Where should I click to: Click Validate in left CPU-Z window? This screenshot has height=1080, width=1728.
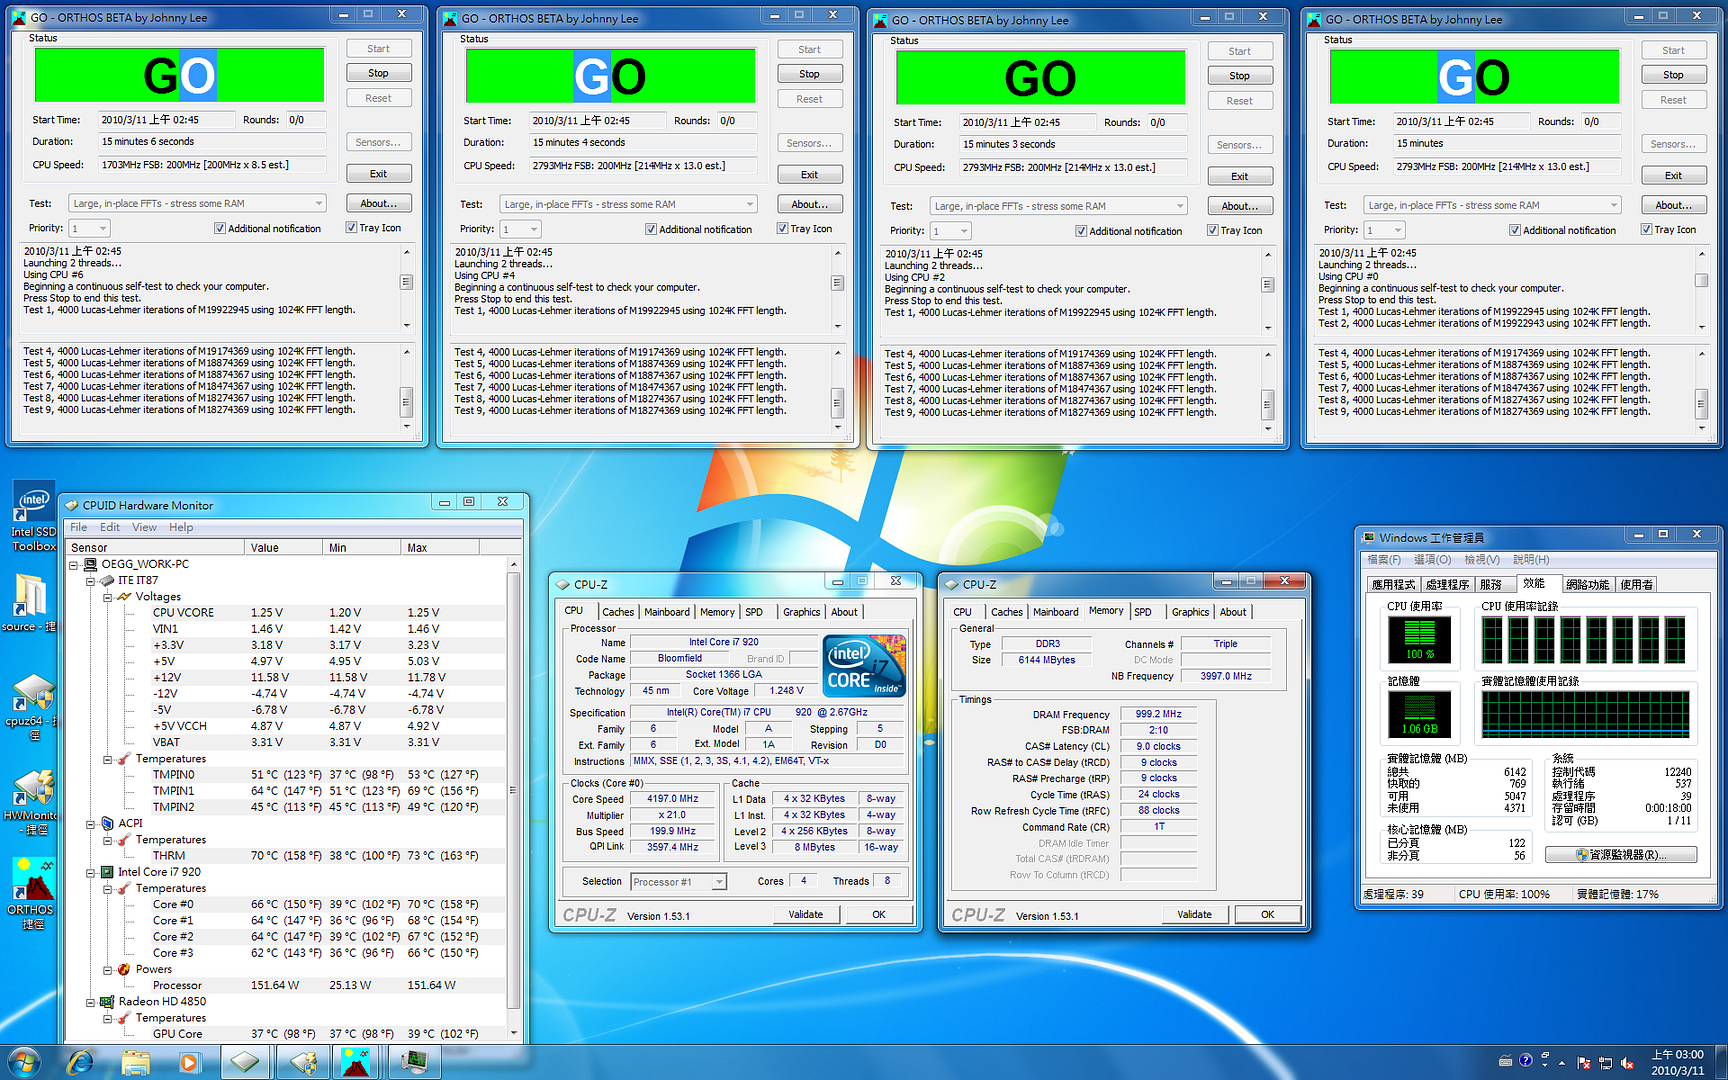tap(806, 914)
